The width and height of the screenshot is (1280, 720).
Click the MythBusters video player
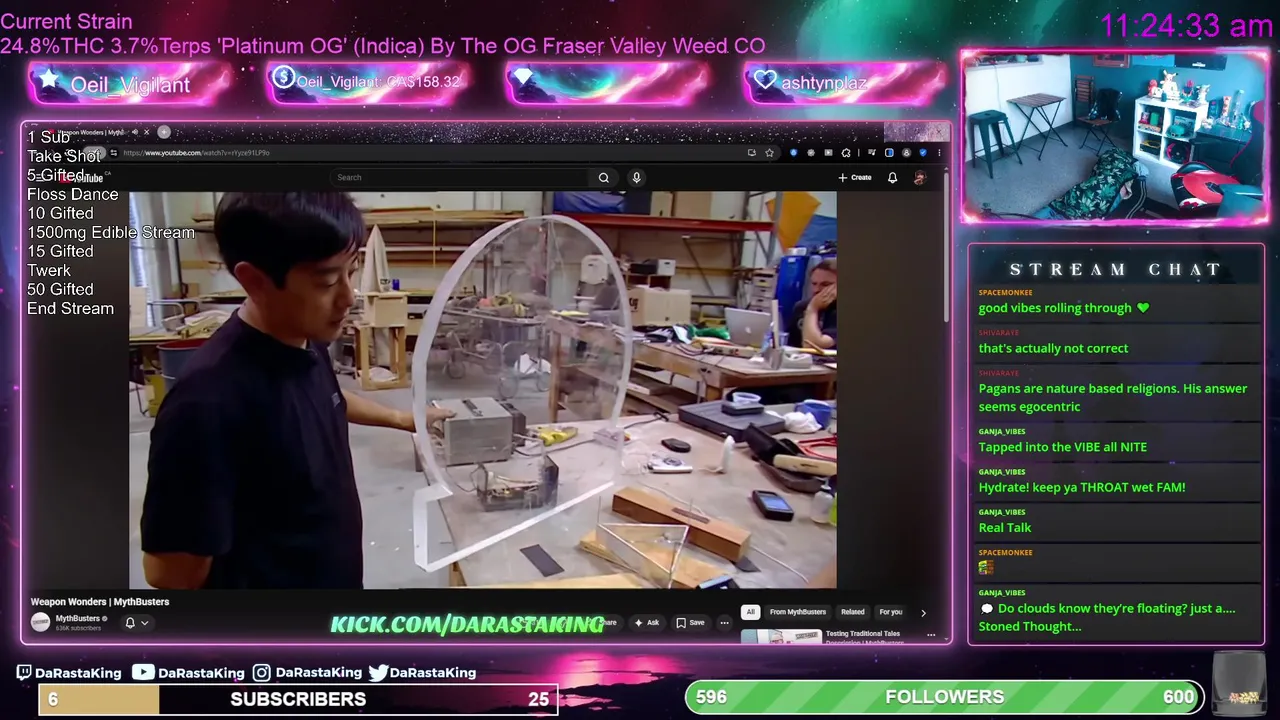(x=483, y=390)
